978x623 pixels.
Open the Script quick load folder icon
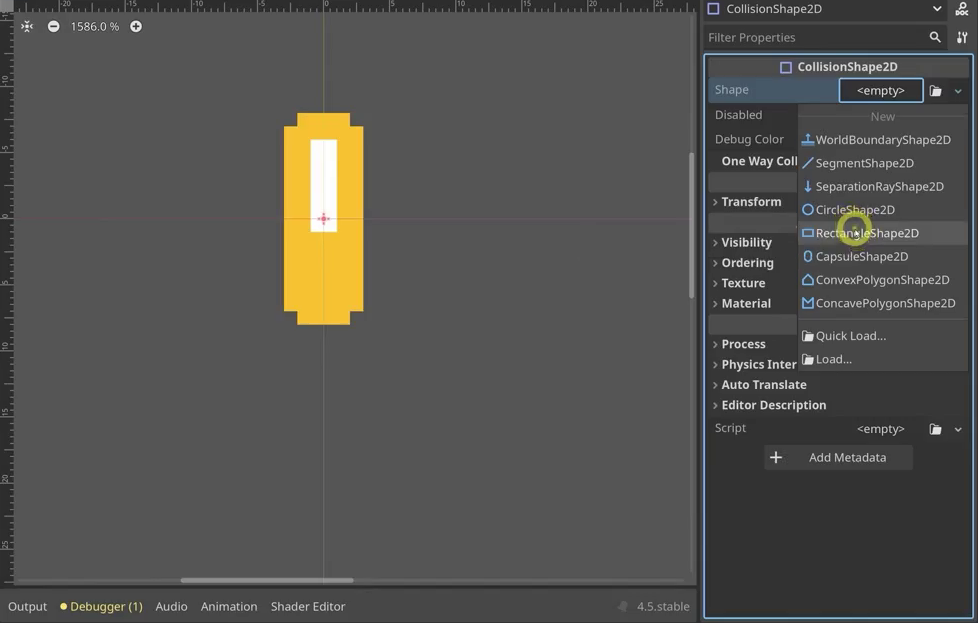pos(935,429)
